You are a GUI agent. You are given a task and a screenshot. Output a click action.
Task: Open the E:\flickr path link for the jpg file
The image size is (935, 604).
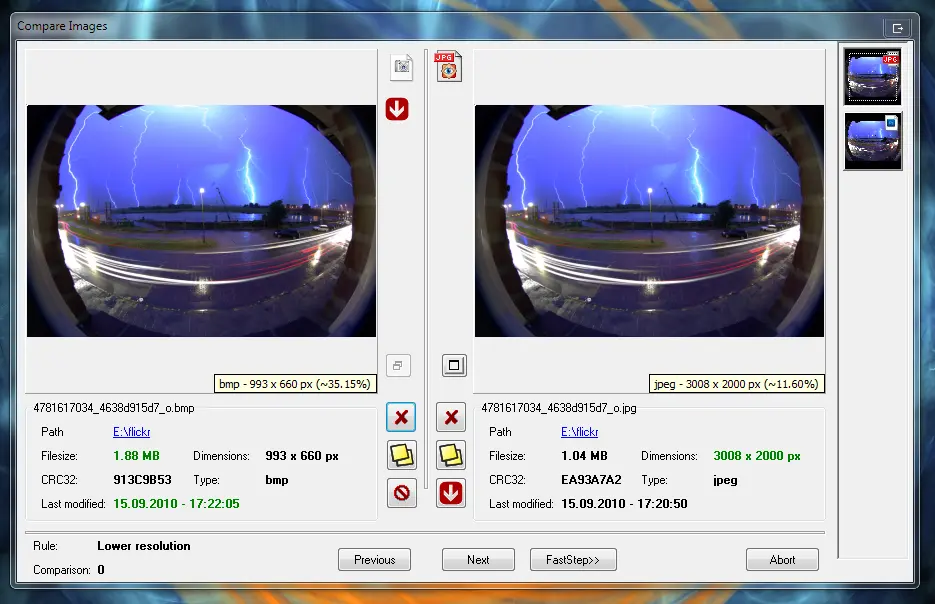point(580,432)
